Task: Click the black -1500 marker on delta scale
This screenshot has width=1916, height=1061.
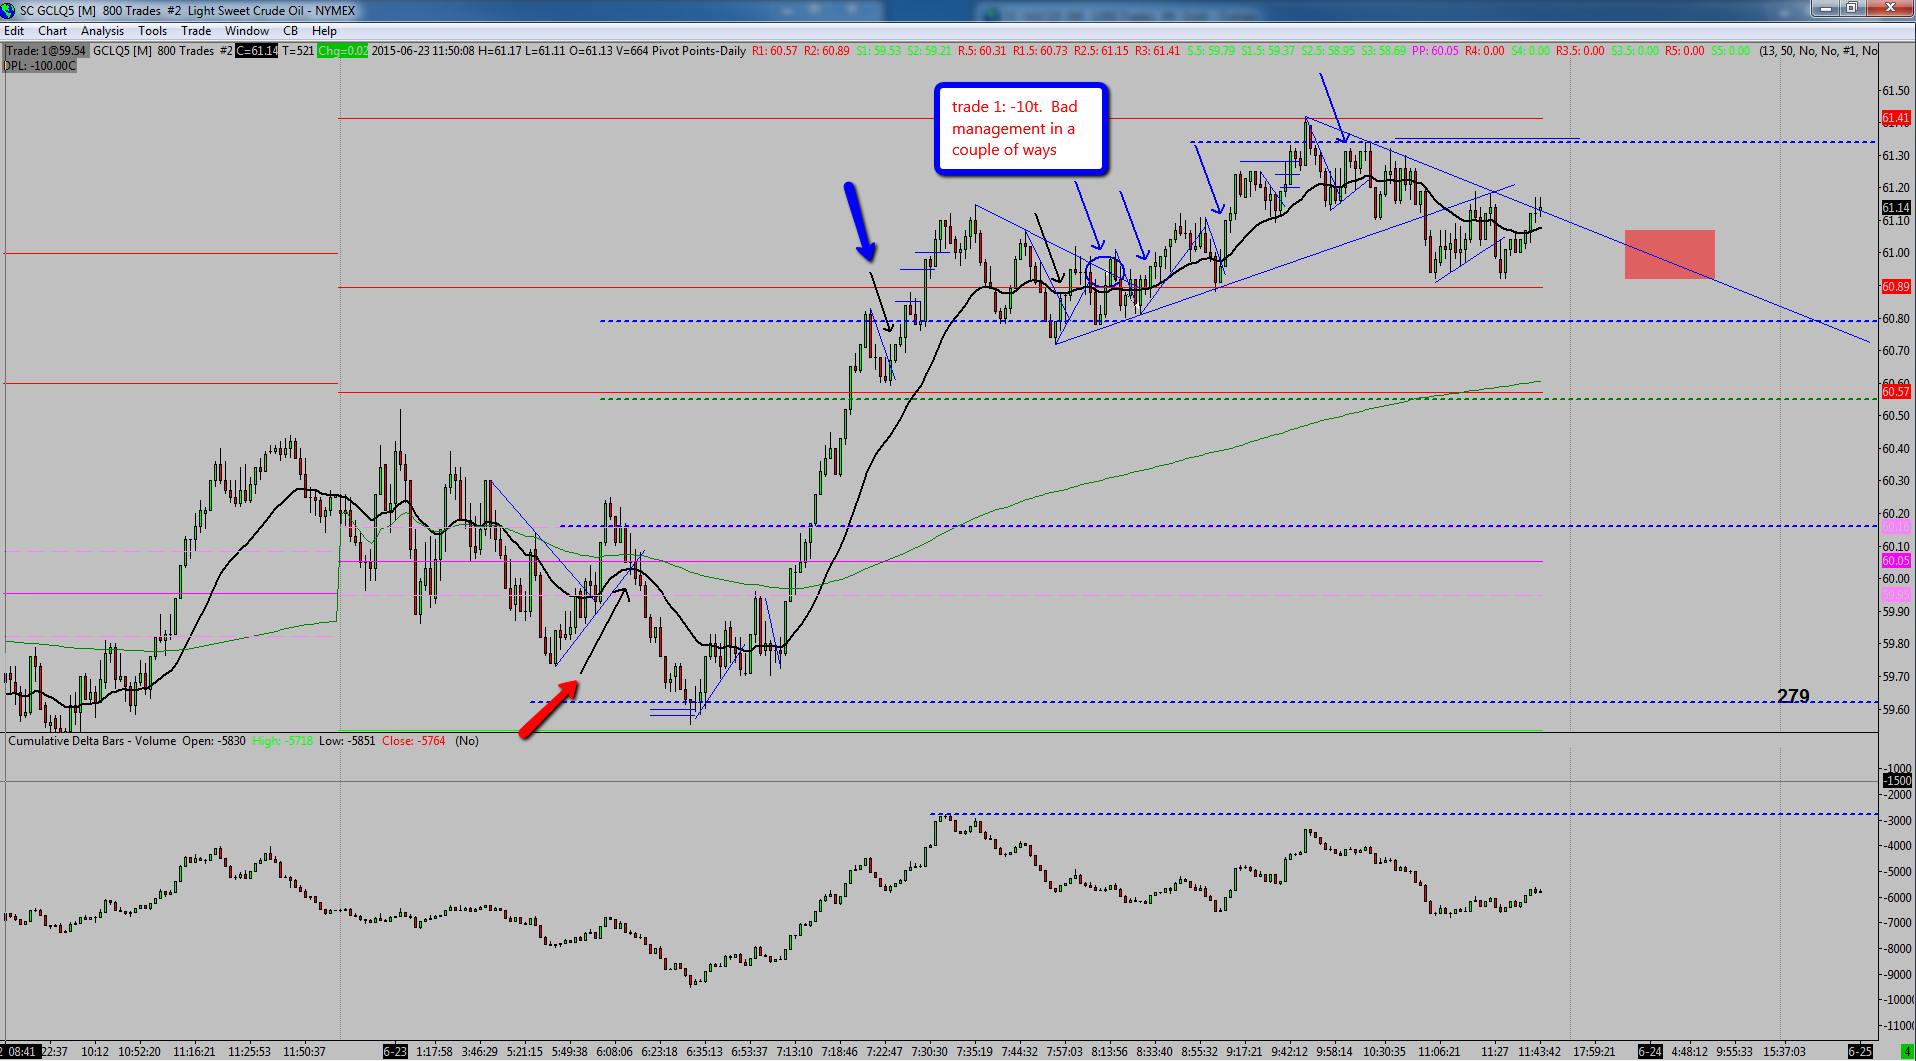Action: click(x=1897, y=781)
